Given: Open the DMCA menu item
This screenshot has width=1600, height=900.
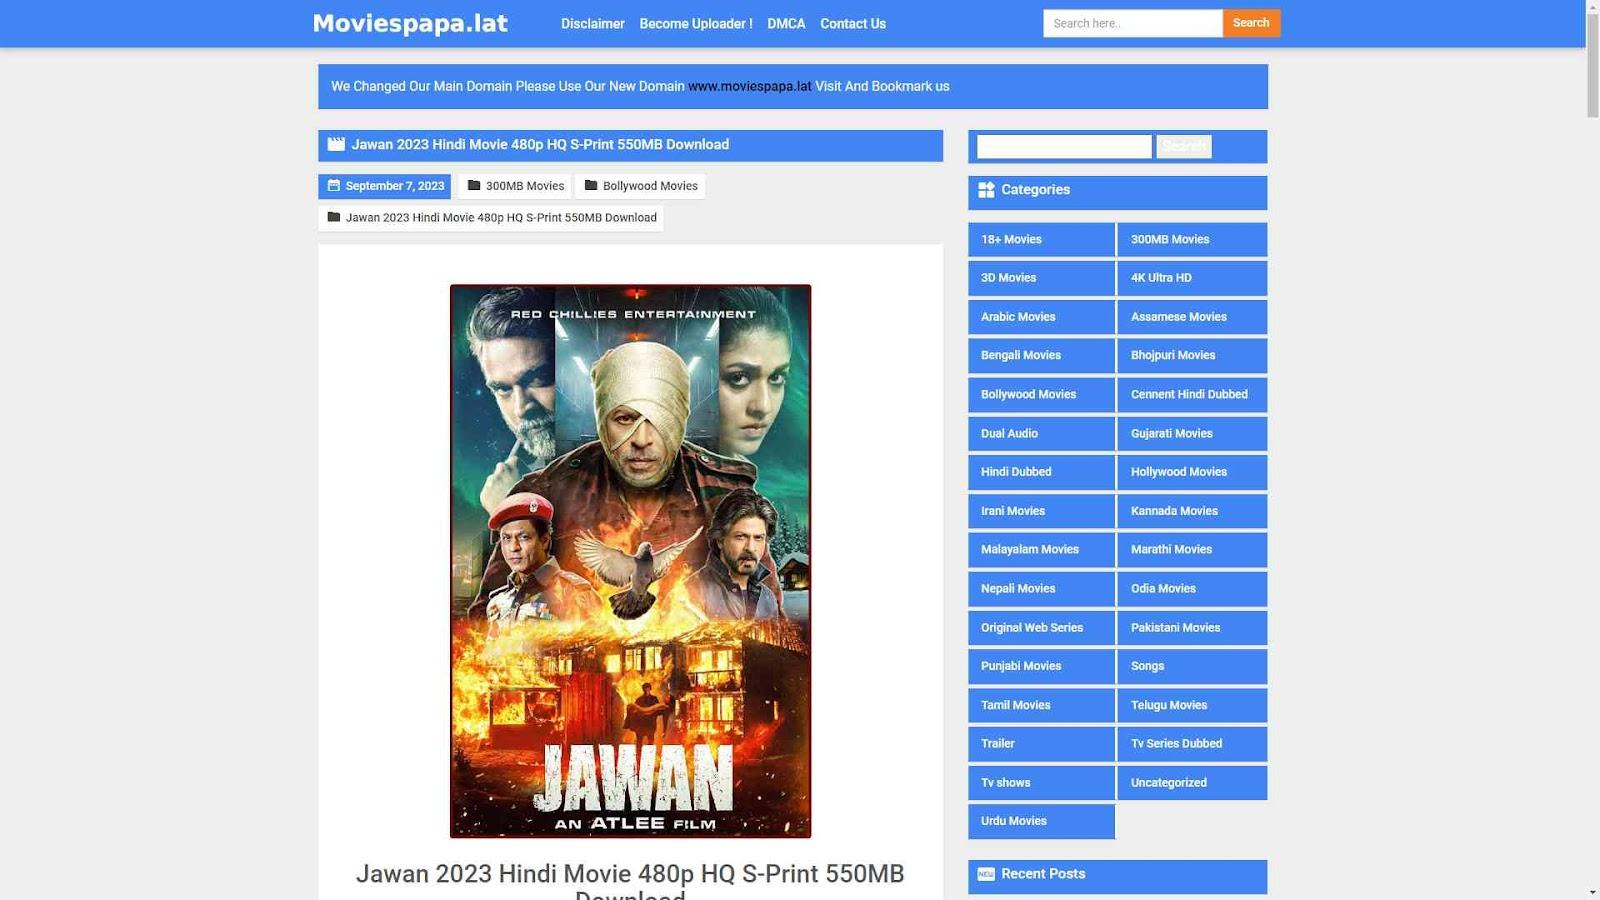Looking at the screenshot, I should point(786,23).
